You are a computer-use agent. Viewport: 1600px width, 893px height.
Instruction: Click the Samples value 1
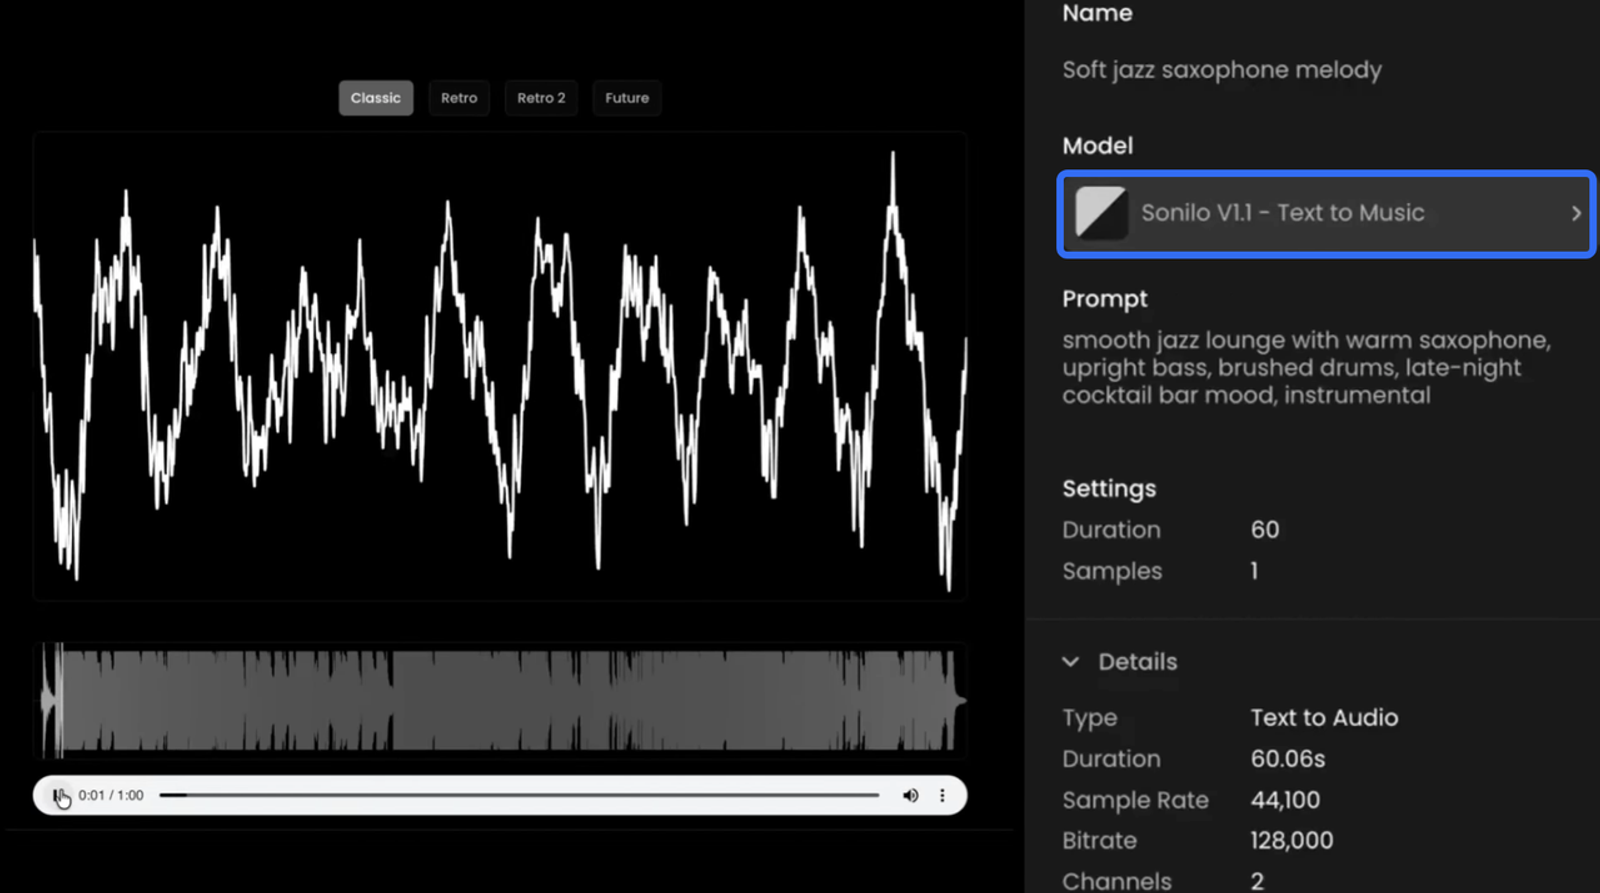pos(1254,571)
